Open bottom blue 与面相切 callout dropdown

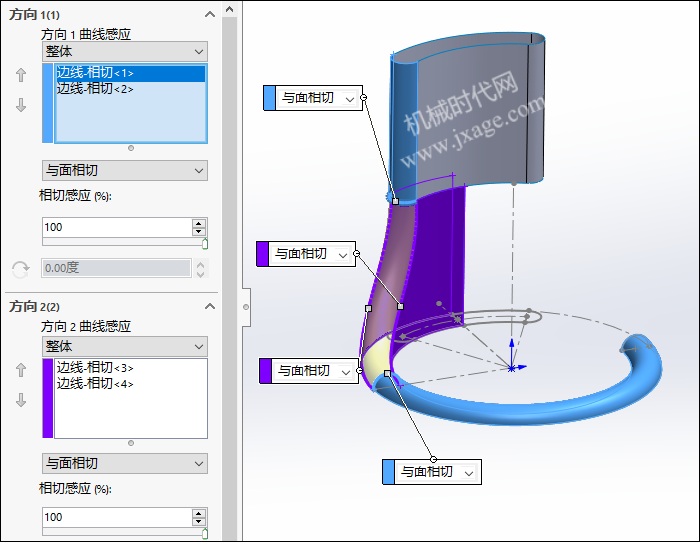[468, 473]
